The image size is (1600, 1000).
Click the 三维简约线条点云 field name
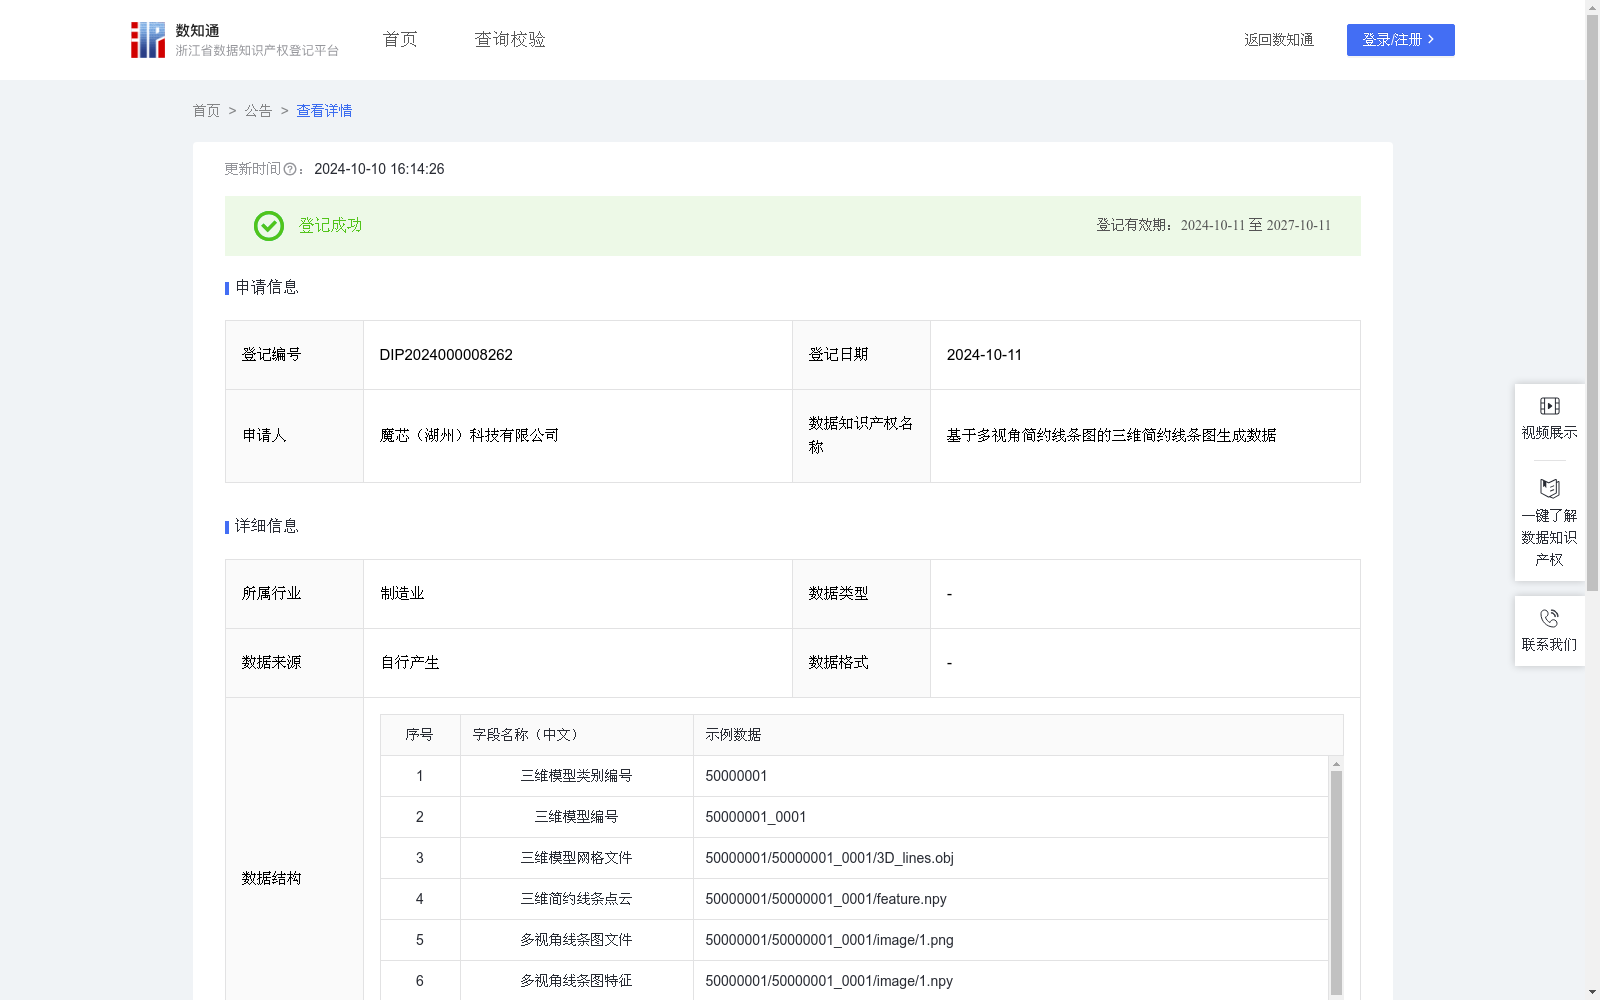[x=576, y=899]
